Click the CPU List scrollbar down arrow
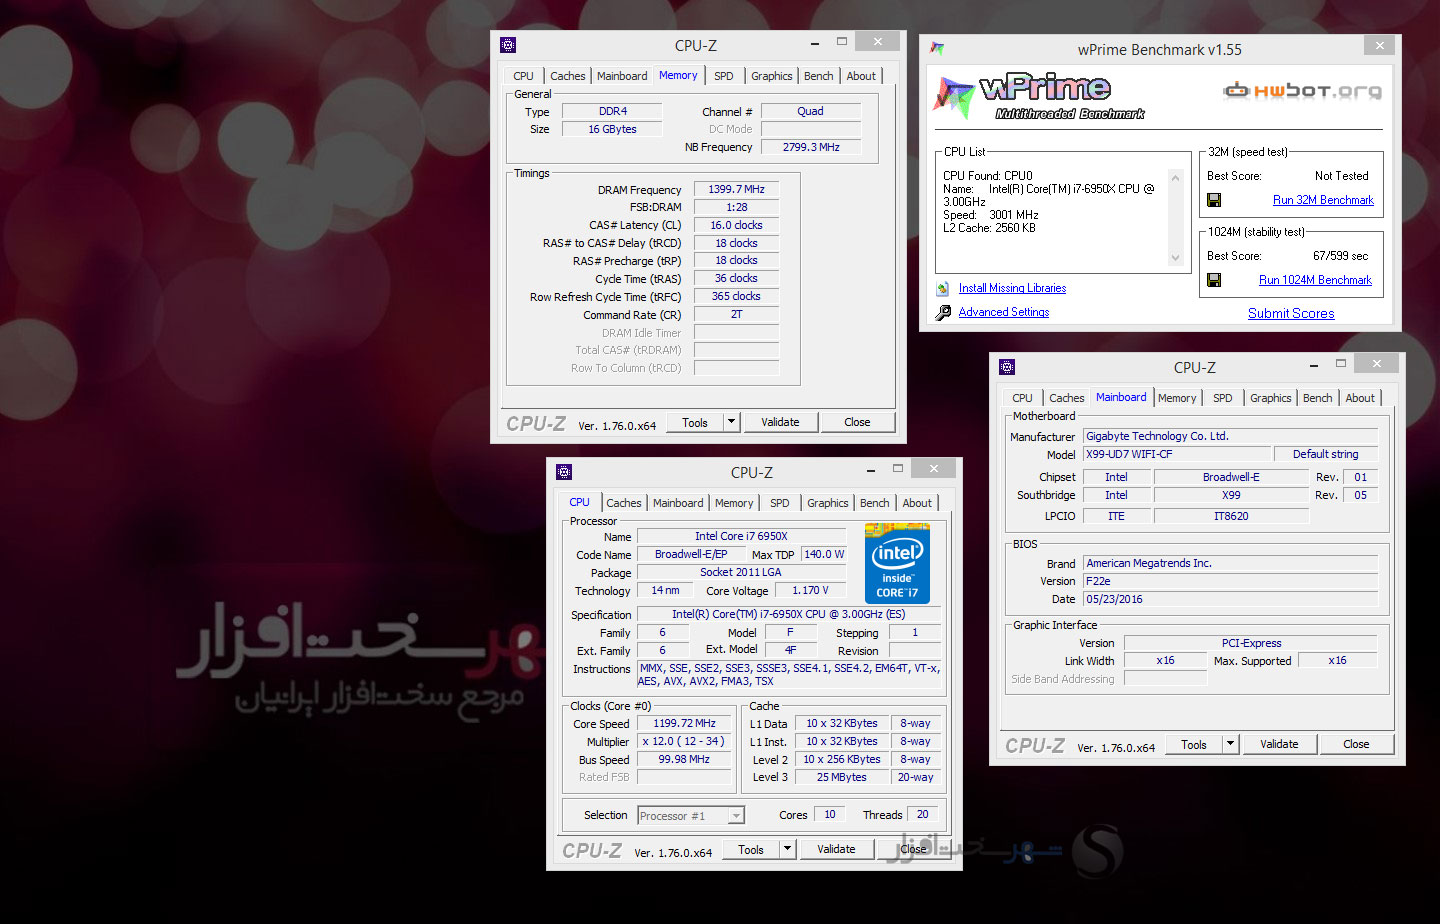This screenshot has height=924, width=1440. [1175, 258]
